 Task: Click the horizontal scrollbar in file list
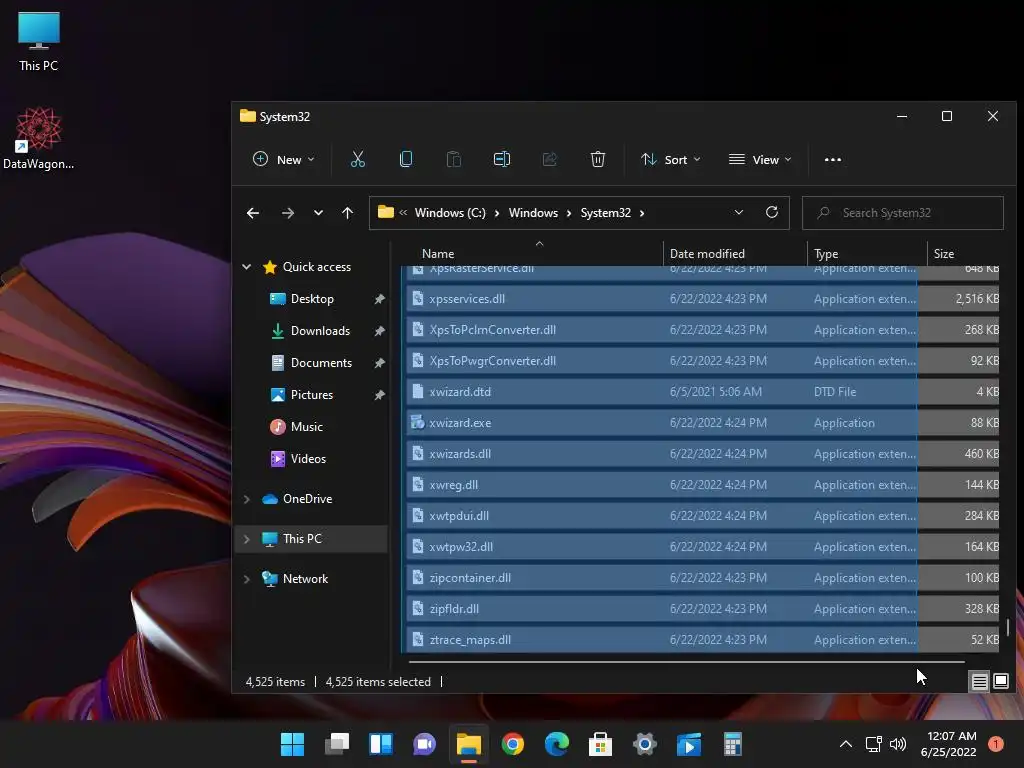(686, 662)
